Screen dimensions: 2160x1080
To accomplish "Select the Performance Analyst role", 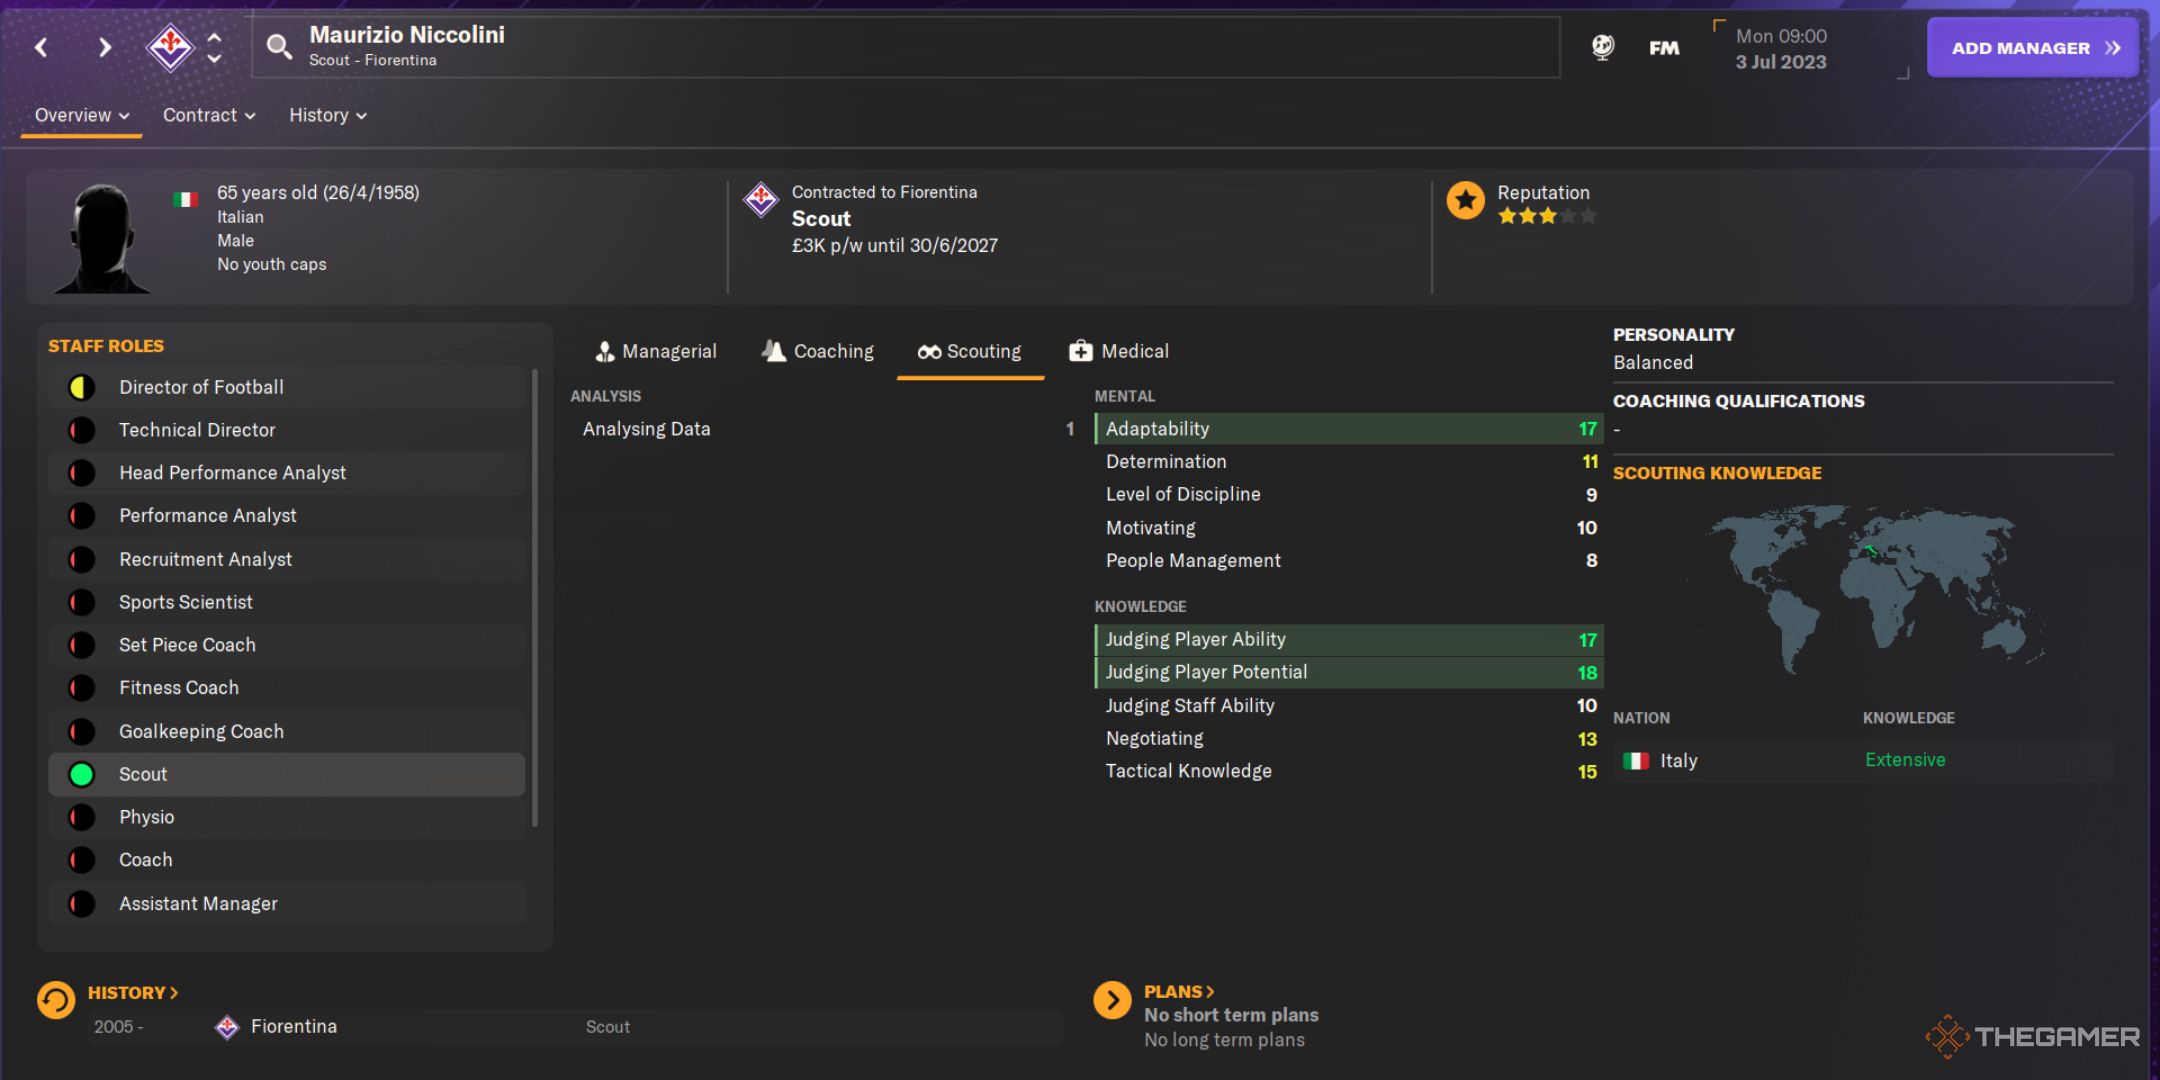I will pos(287,516).
